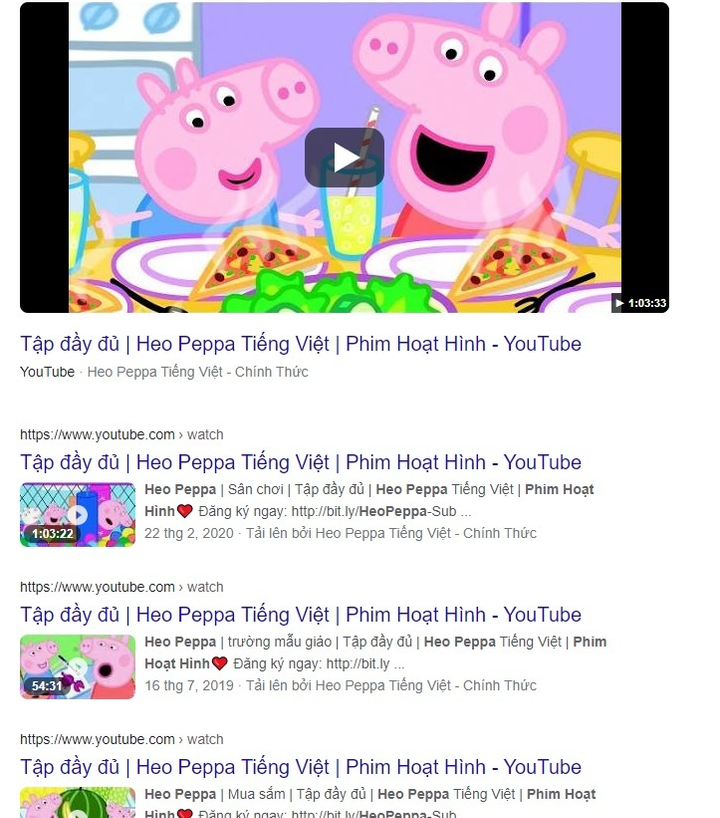Open the 54:31 video thumbnail
The image size is (720, 818).
click(78, 667)
